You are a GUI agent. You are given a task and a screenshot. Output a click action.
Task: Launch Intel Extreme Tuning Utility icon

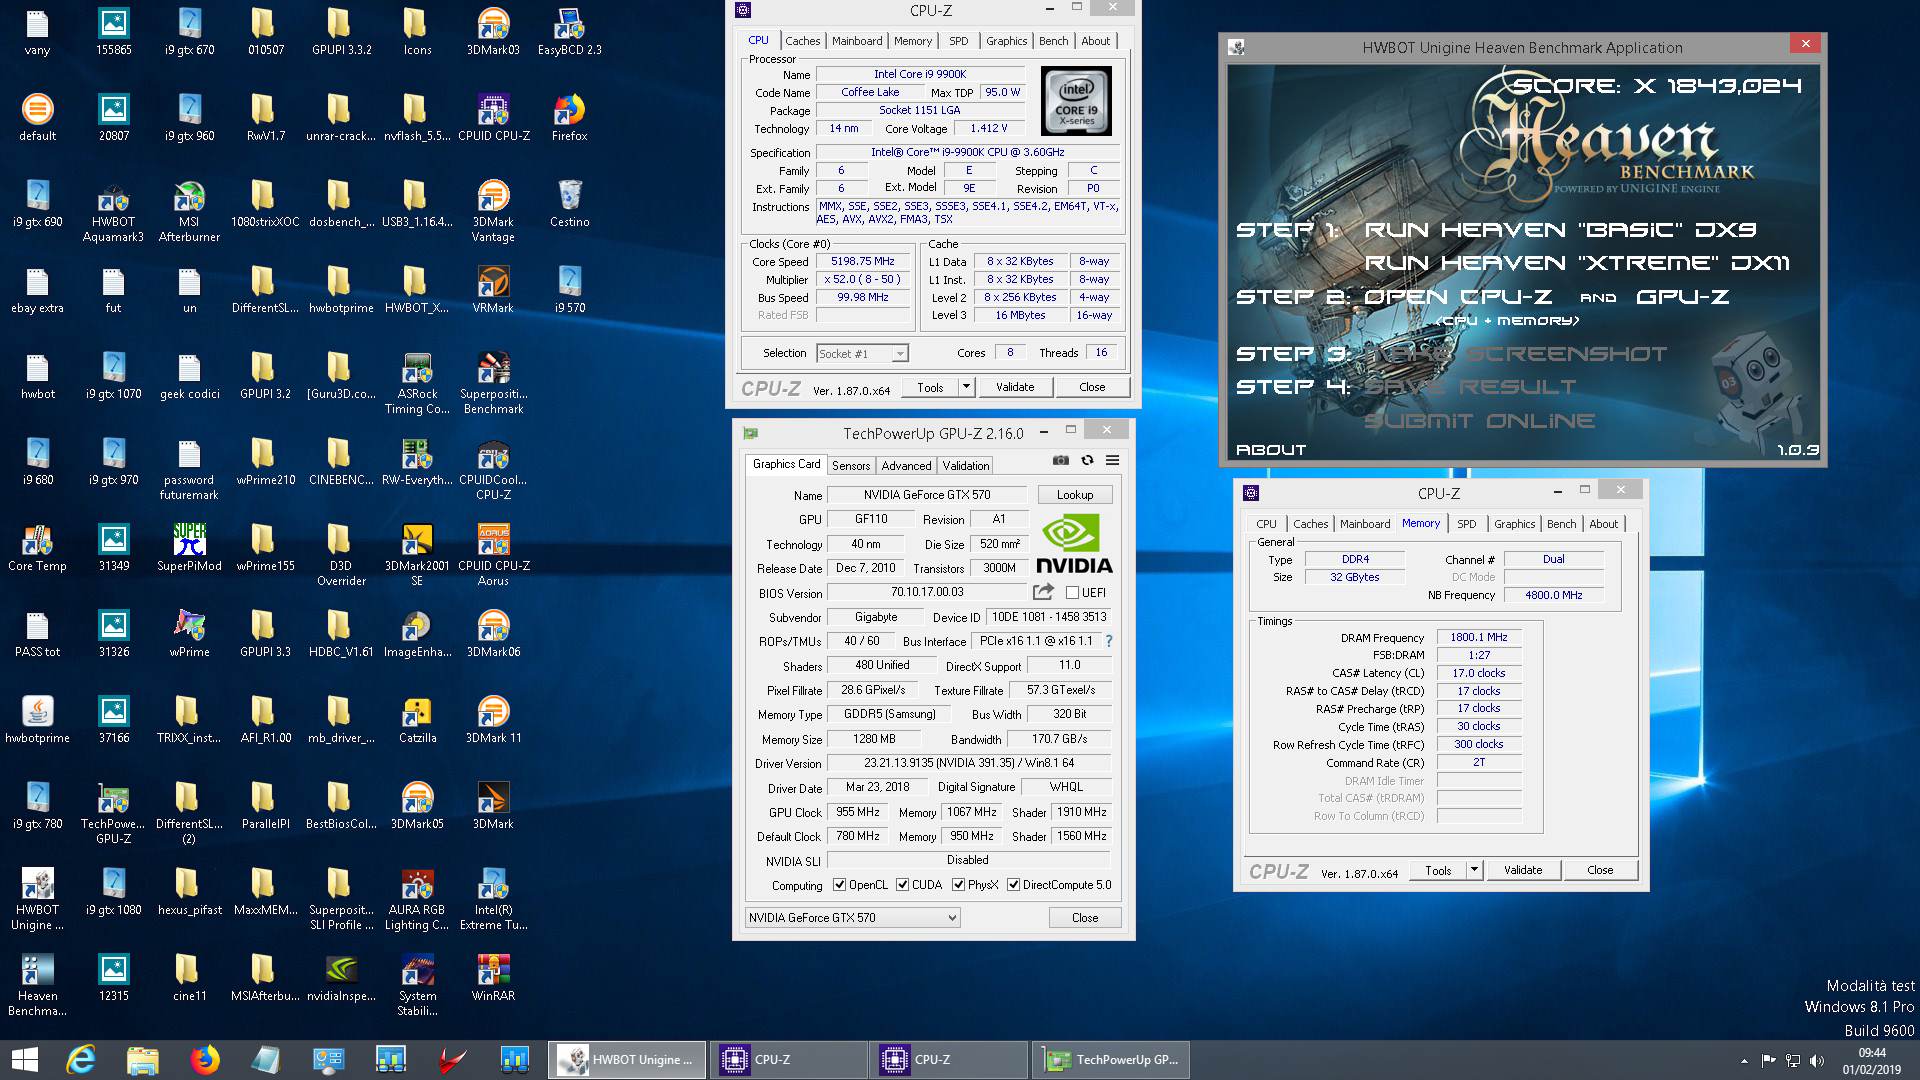tap(493, 900)
